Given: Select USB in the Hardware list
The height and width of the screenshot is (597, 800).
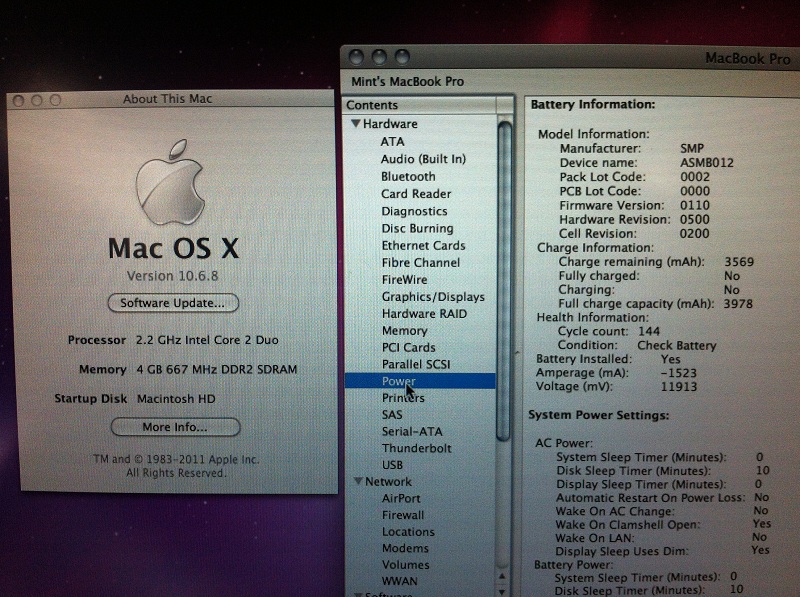Looking at the screenshot, I should pyautogui.click(x=392, y=465).
